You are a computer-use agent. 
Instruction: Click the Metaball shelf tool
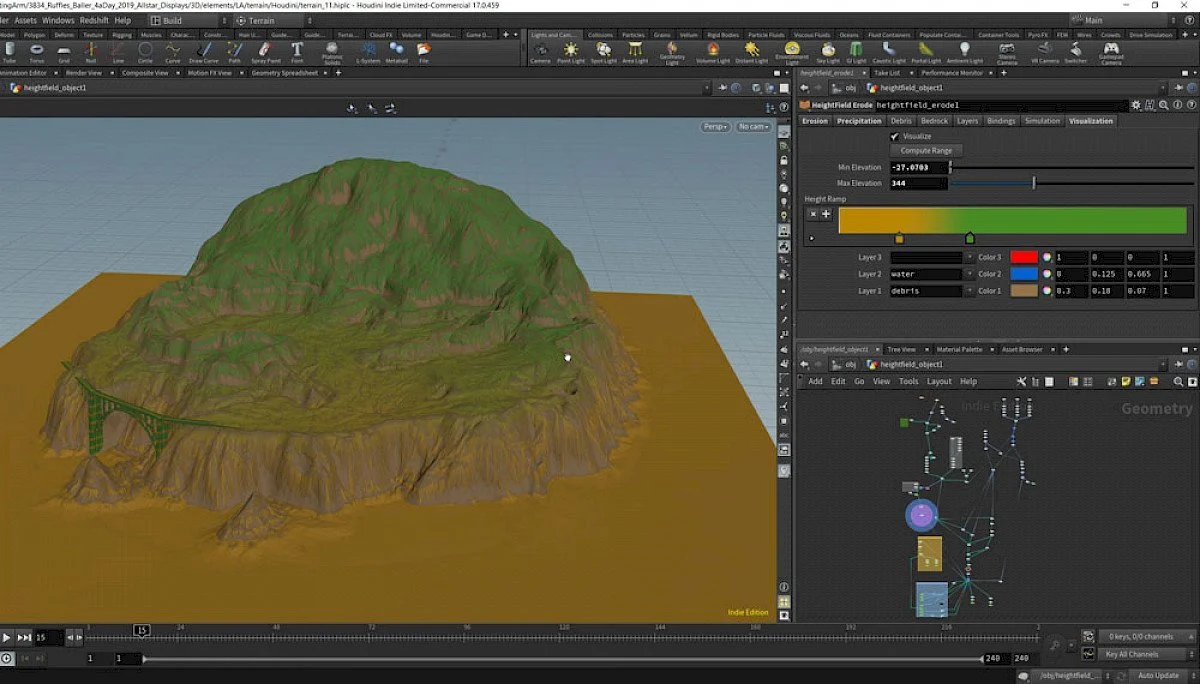(397, 51)
